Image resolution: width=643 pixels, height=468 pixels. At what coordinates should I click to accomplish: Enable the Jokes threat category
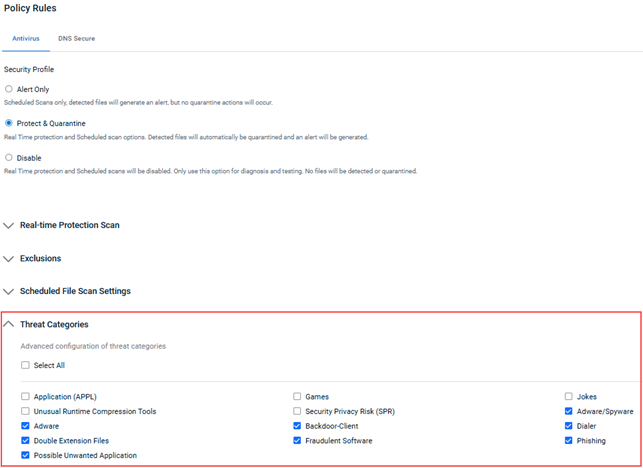coord(569,397)
